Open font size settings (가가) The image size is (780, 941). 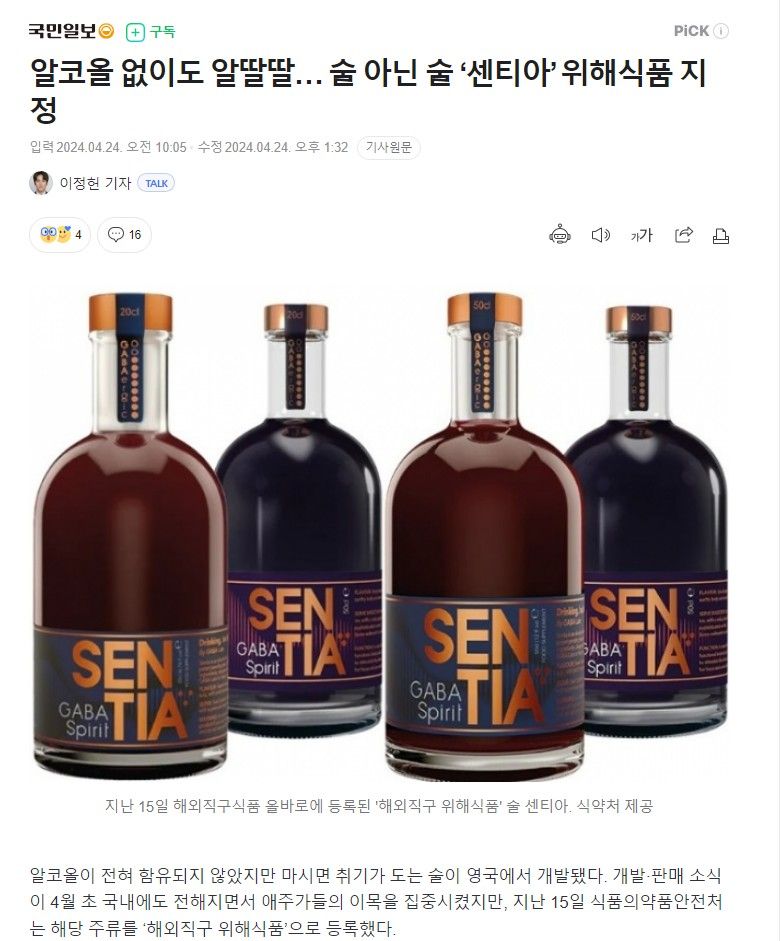(641, 235)
